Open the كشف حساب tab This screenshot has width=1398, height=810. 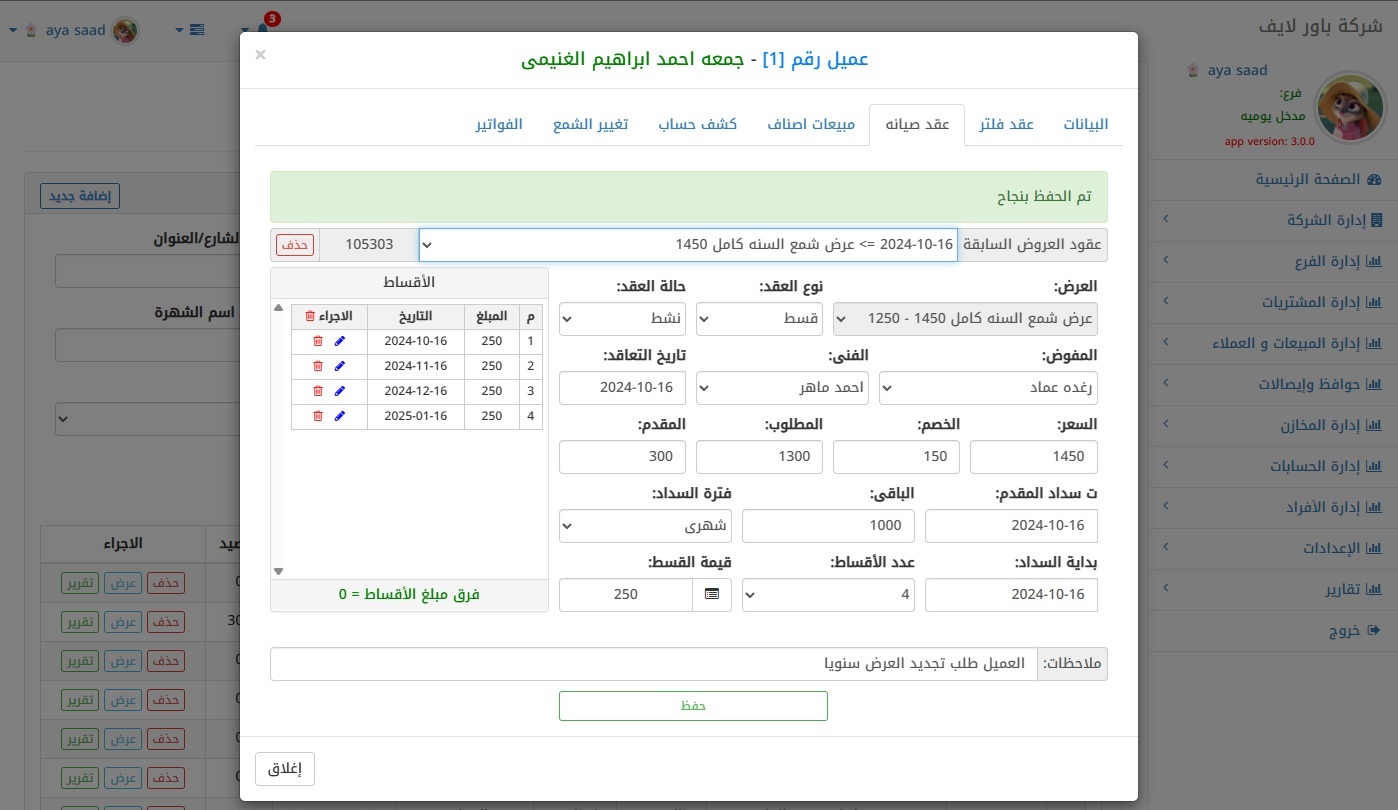point(697,125)
